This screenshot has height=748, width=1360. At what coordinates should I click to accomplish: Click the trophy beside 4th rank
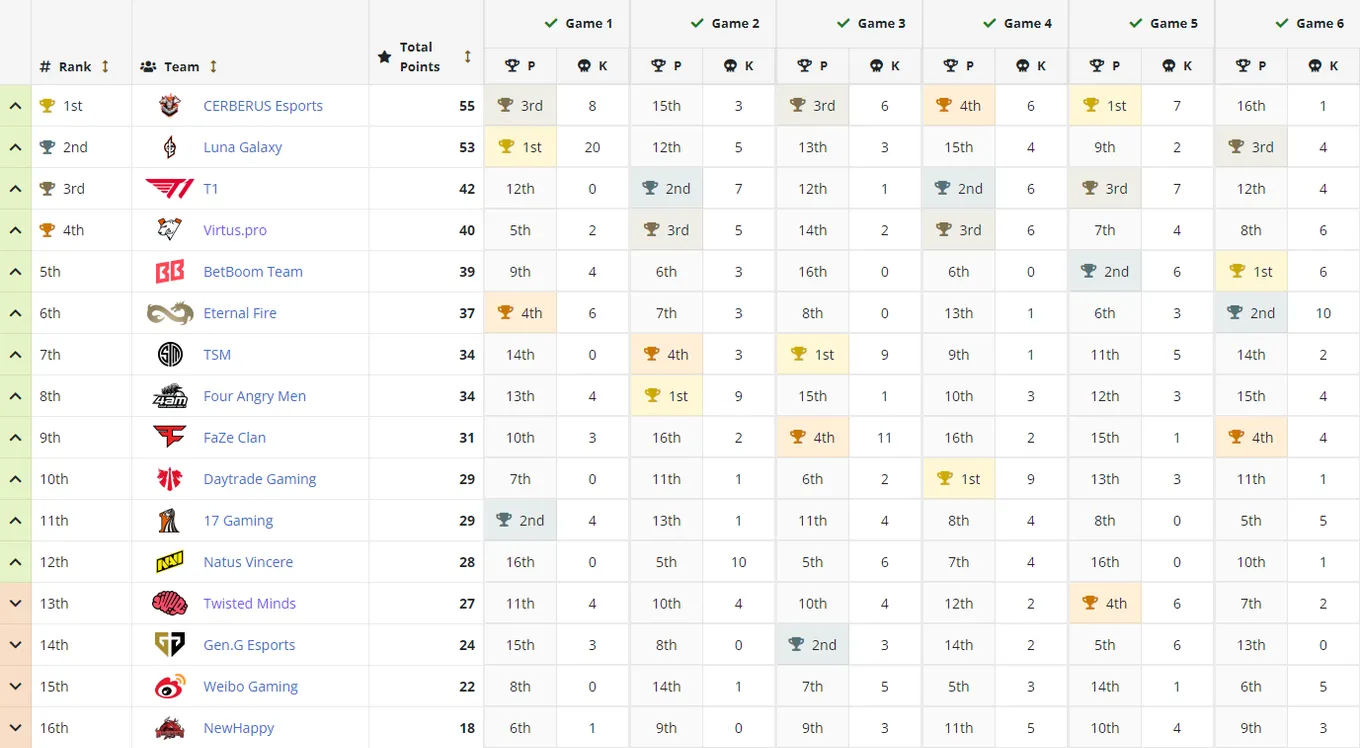coord(47,230)
